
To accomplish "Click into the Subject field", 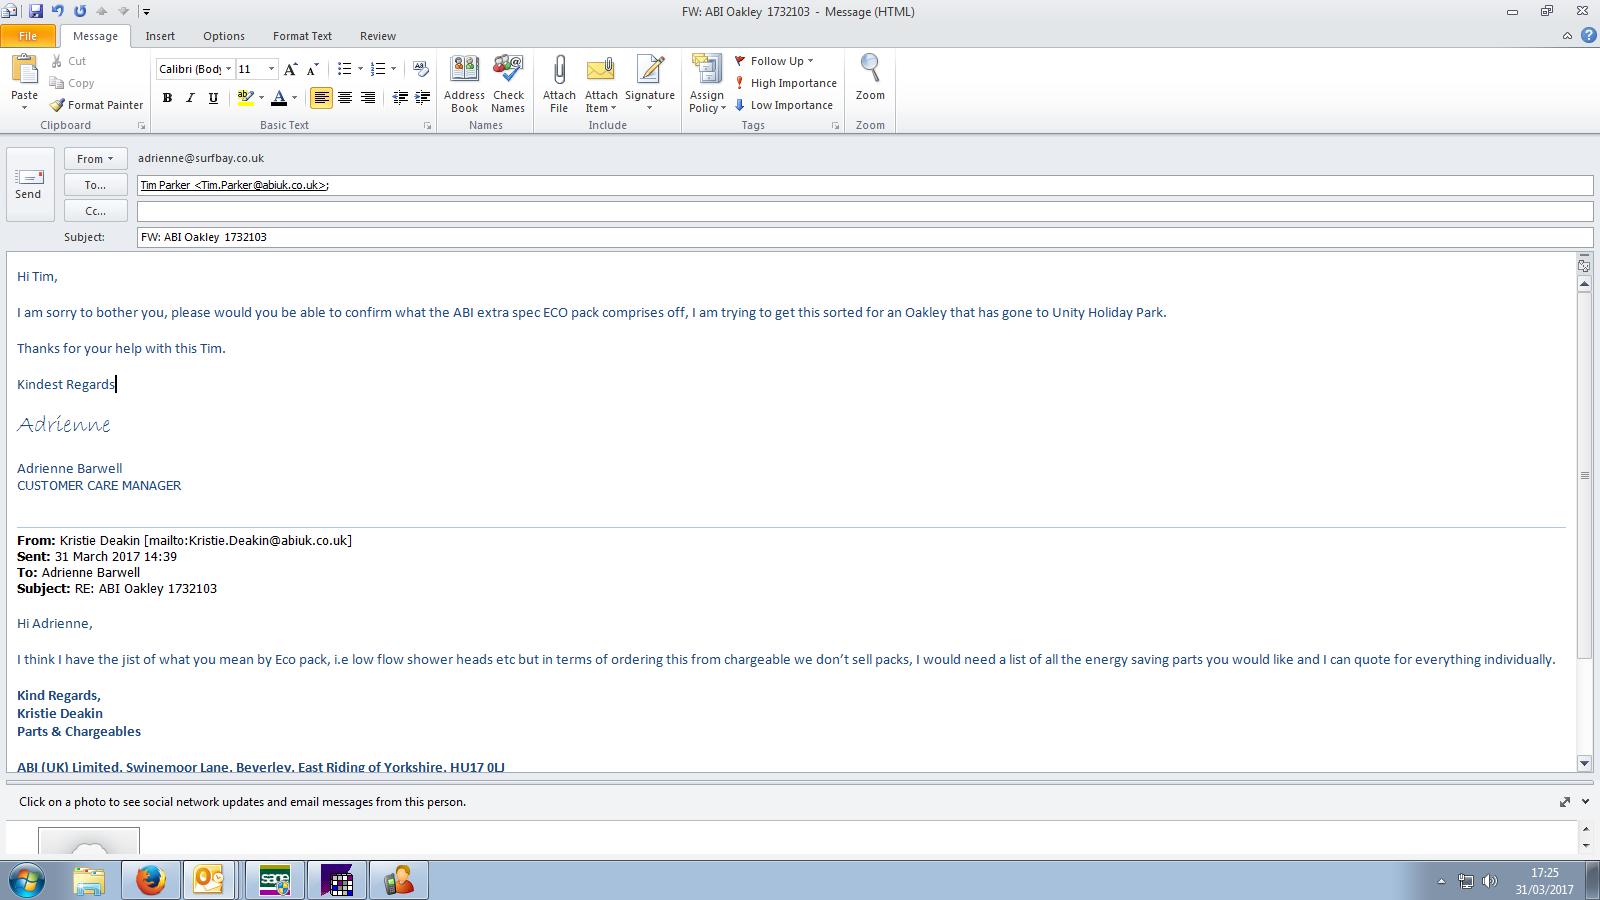I will (x=865, y=237).
